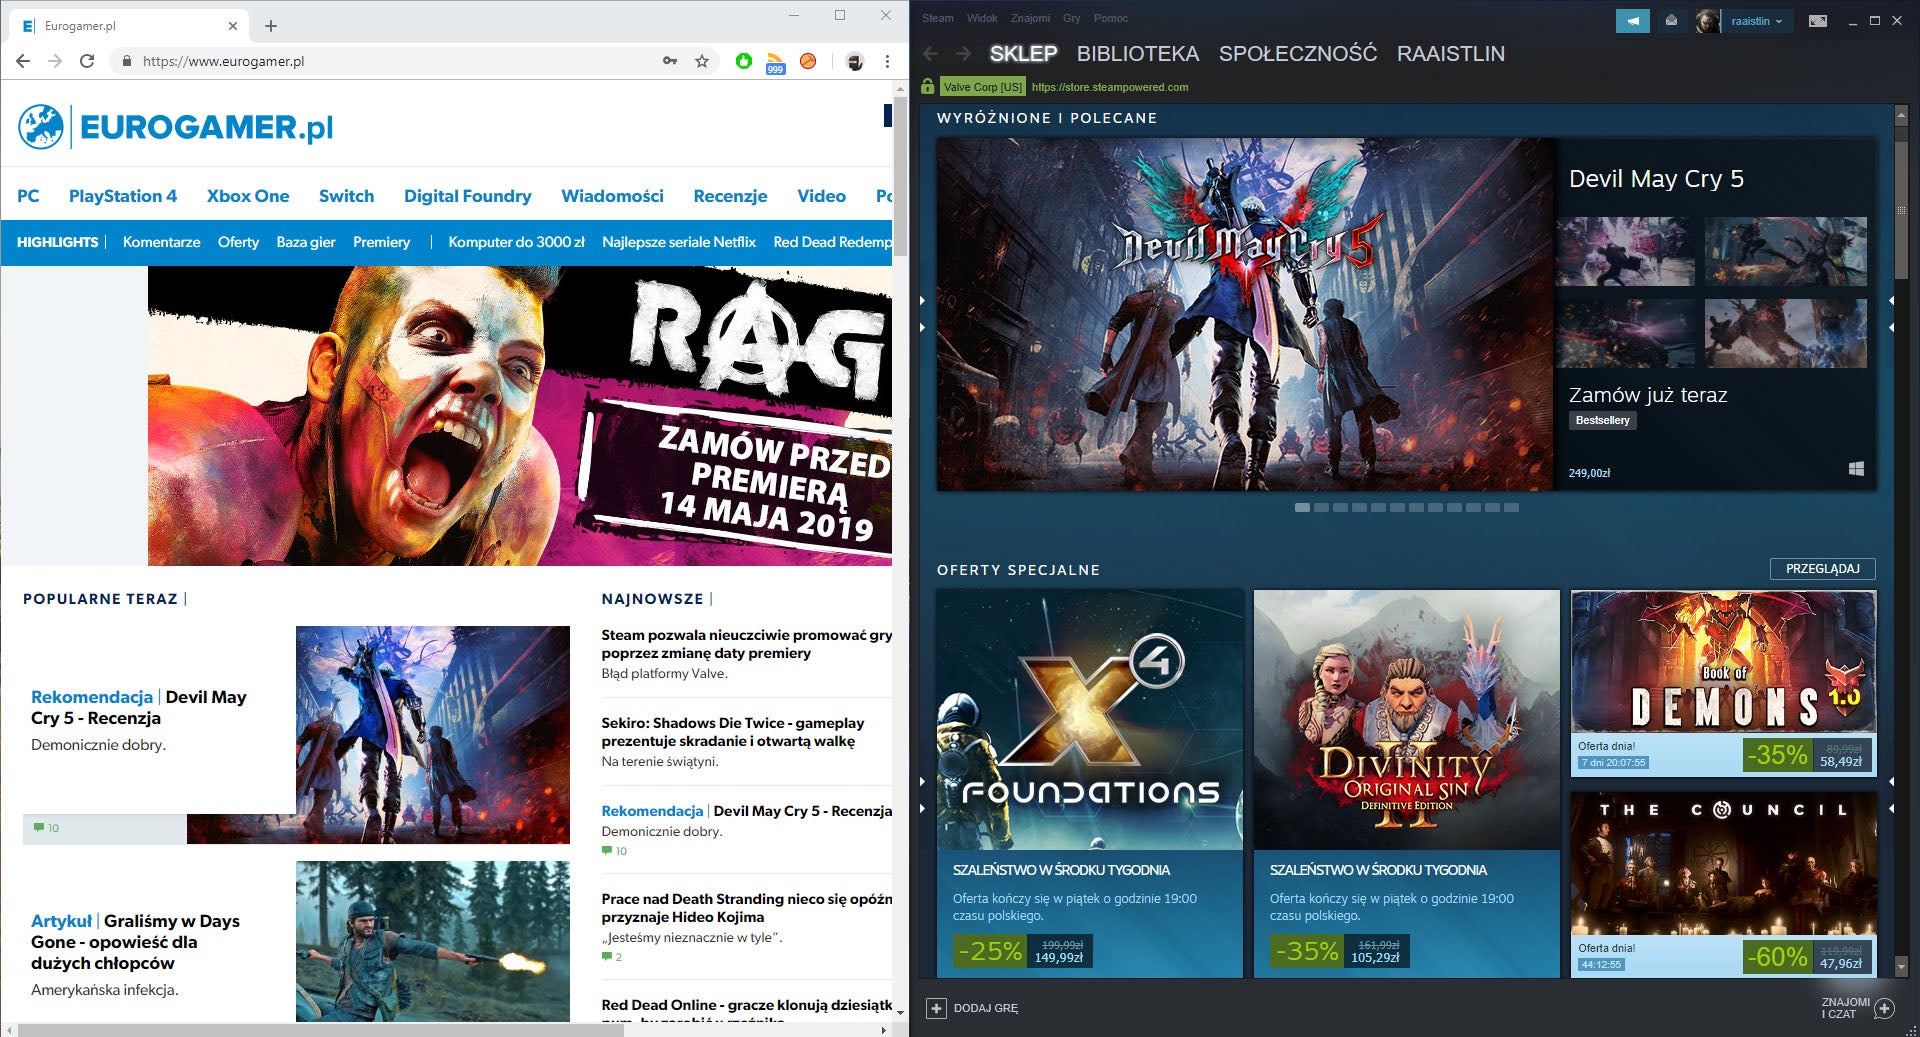
Task: Switch Steam to Big Picture mode
Action: (1818, 21)
